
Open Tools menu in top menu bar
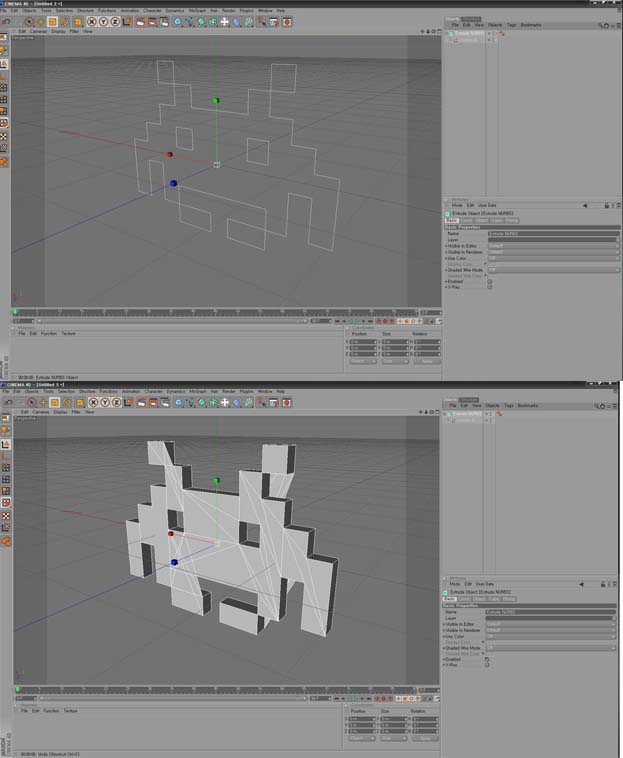[46, 11]
